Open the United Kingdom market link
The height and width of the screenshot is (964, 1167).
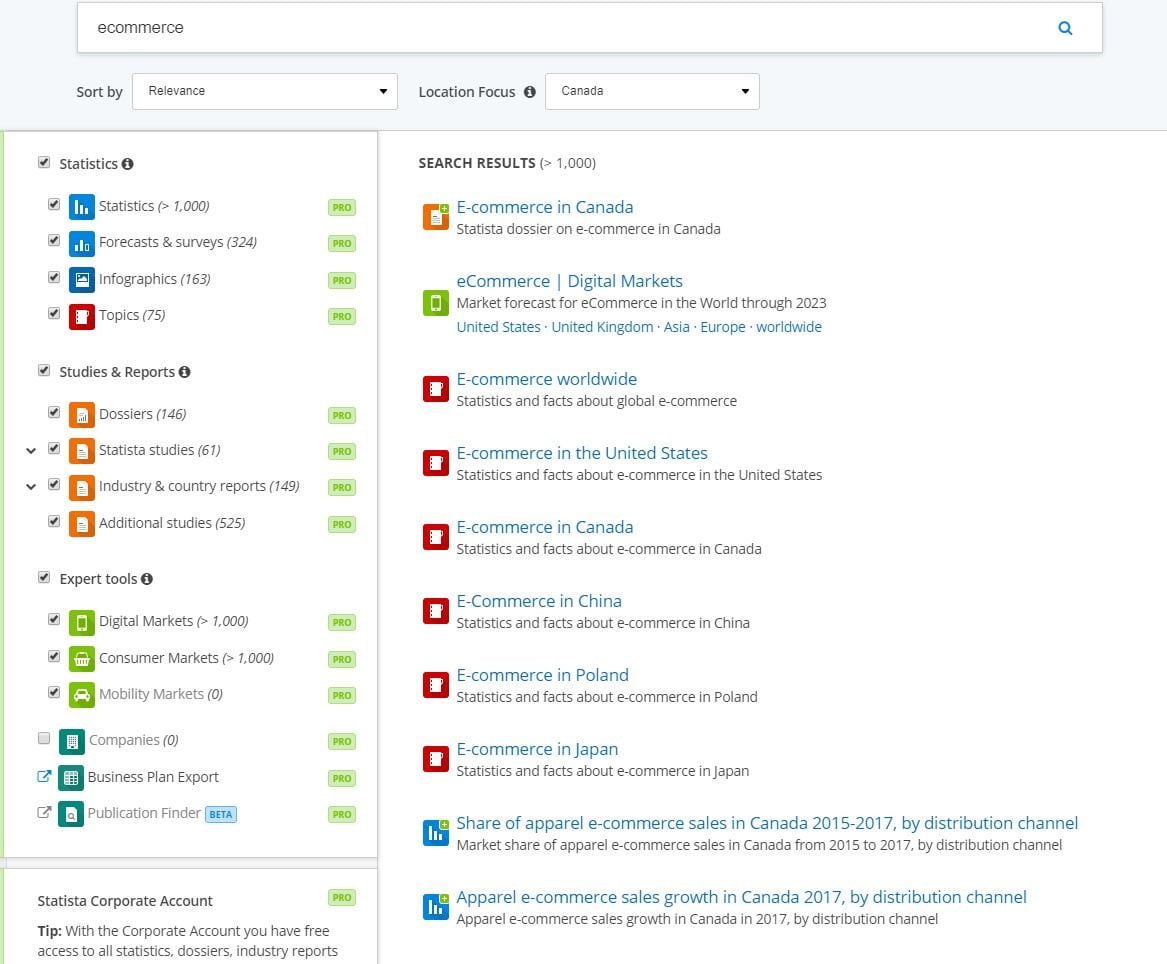[x=602, y=327]
